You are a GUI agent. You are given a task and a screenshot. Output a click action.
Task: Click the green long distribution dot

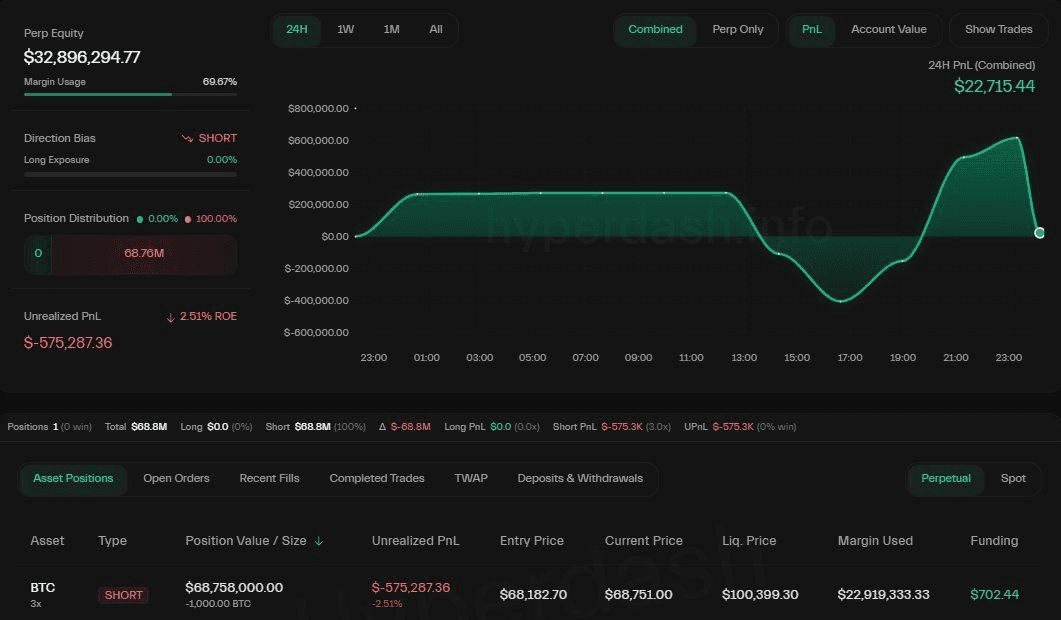140,219
